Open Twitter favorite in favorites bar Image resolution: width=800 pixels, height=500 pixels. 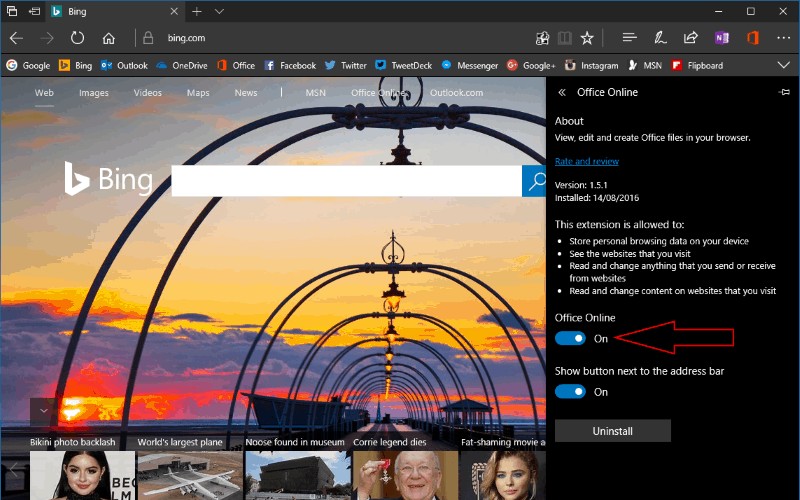pyautogui.click(x=346, y=65)
